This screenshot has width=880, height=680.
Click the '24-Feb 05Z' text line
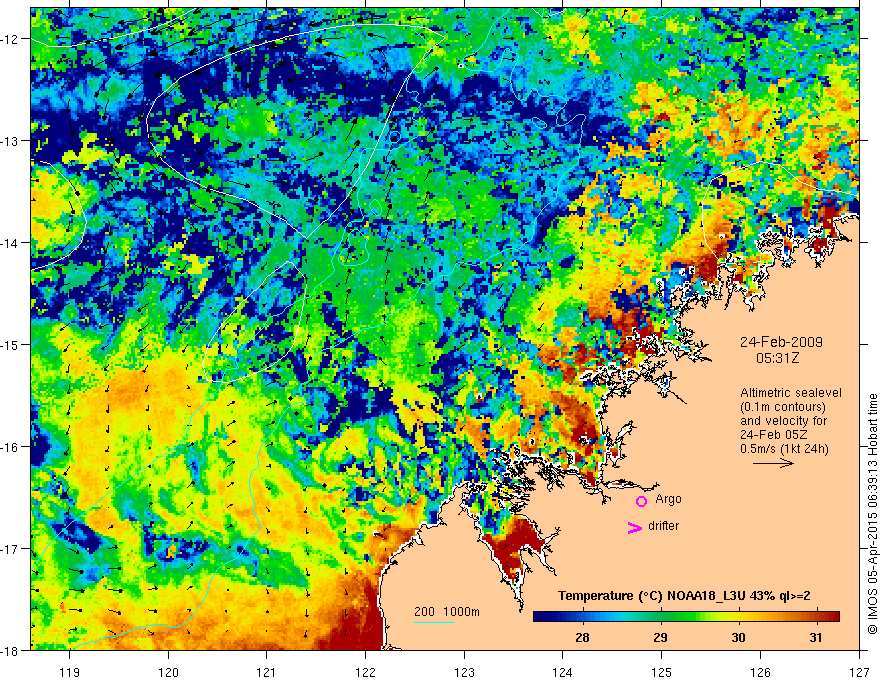tap(772, 435)
